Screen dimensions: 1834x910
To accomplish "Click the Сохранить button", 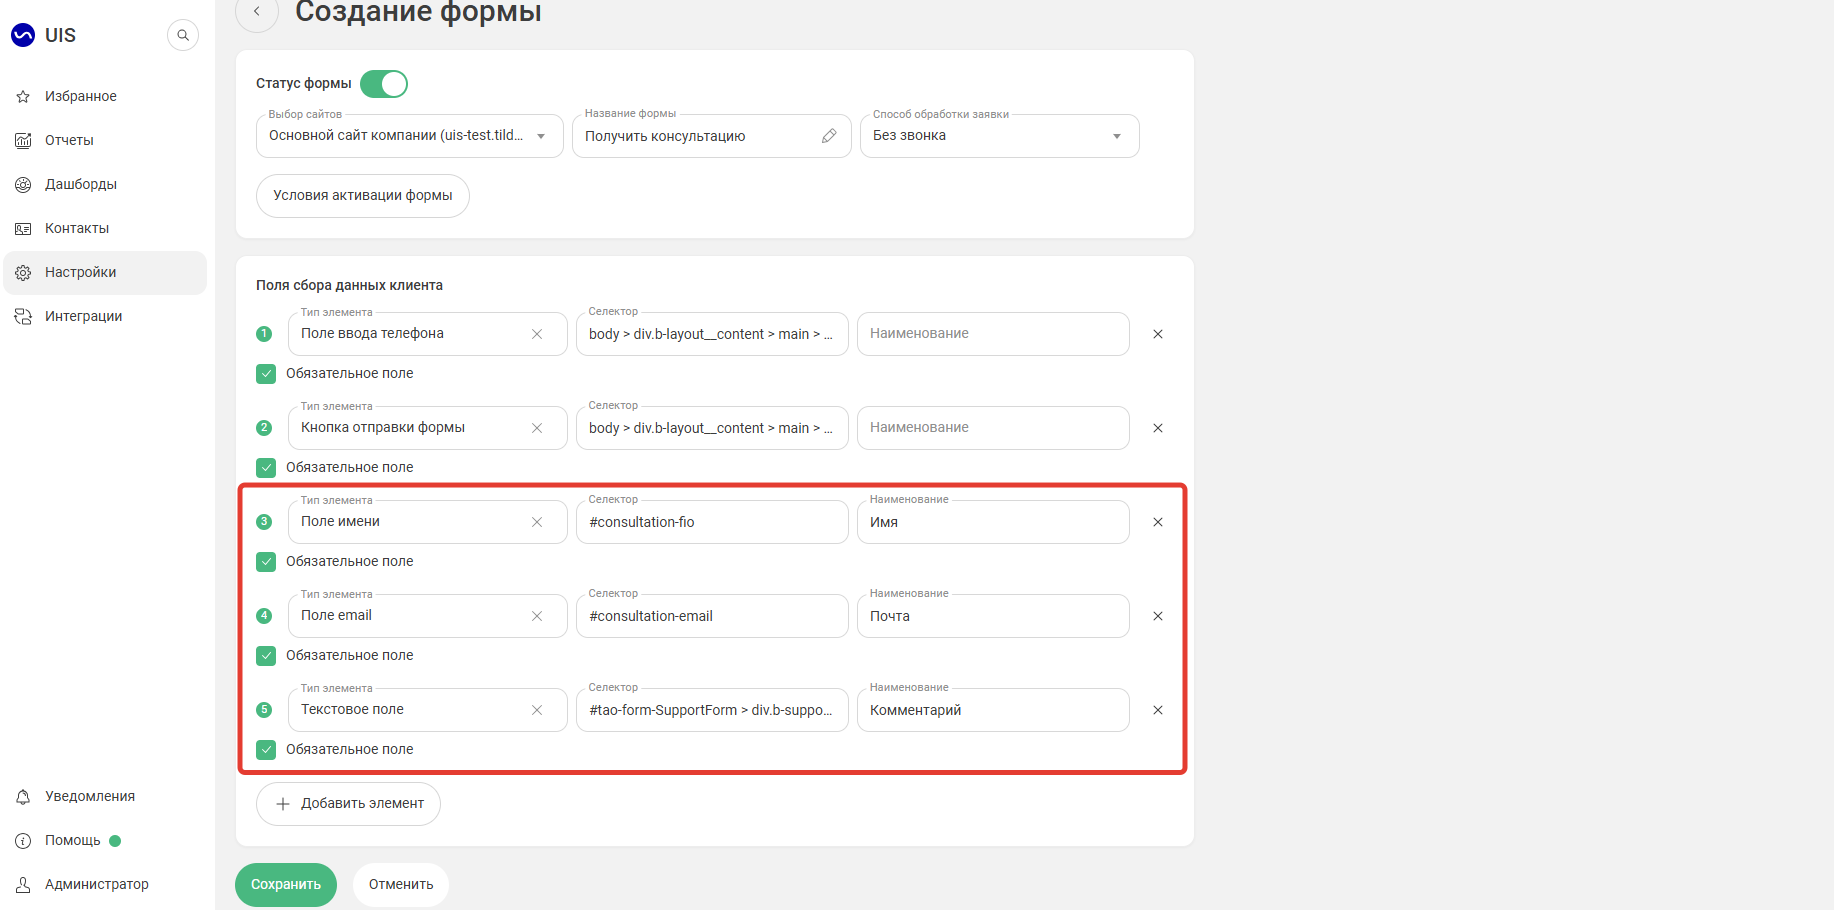I will pos(286,885).
